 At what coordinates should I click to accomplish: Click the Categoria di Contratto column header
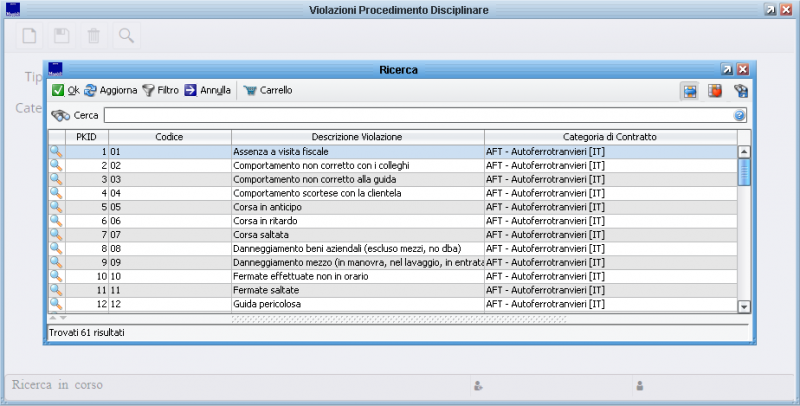point(610,136)
